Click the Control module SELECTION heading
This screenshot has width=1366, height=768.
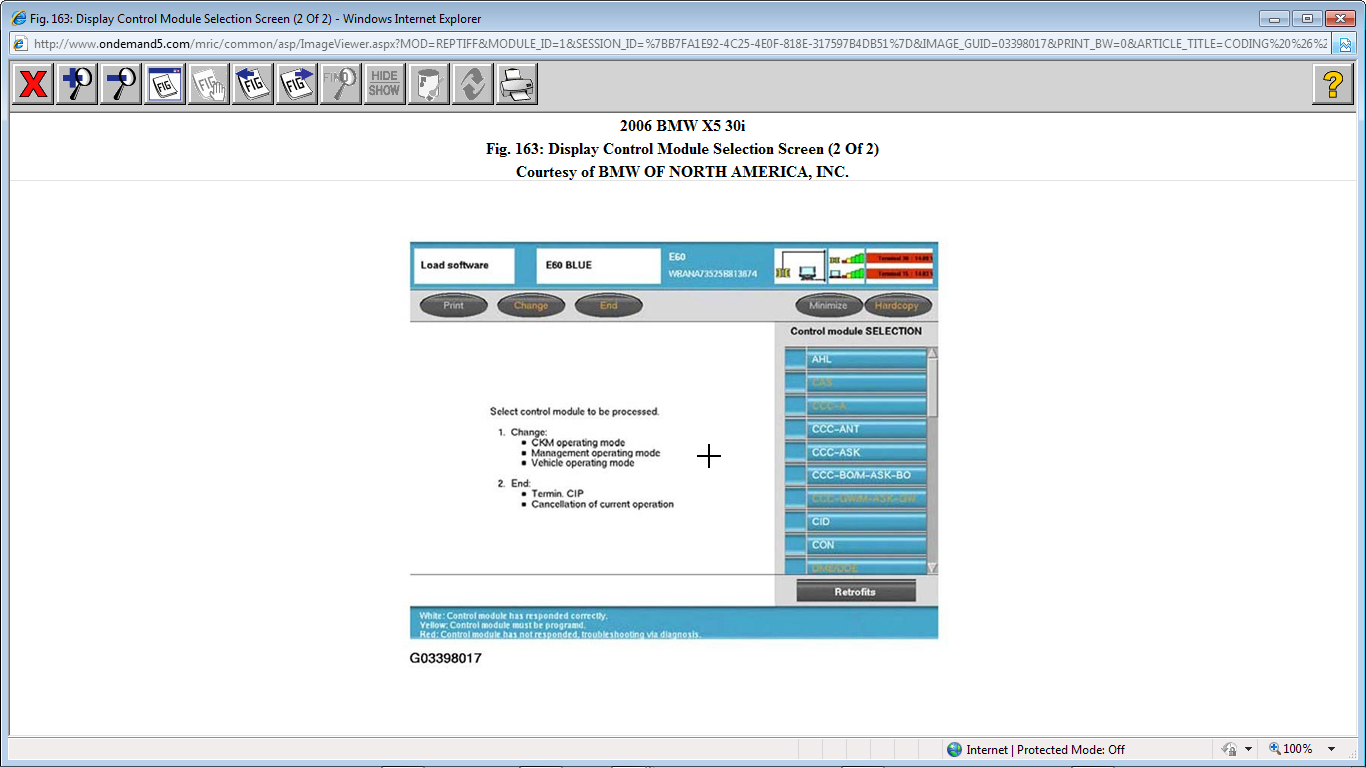point(856,331)
